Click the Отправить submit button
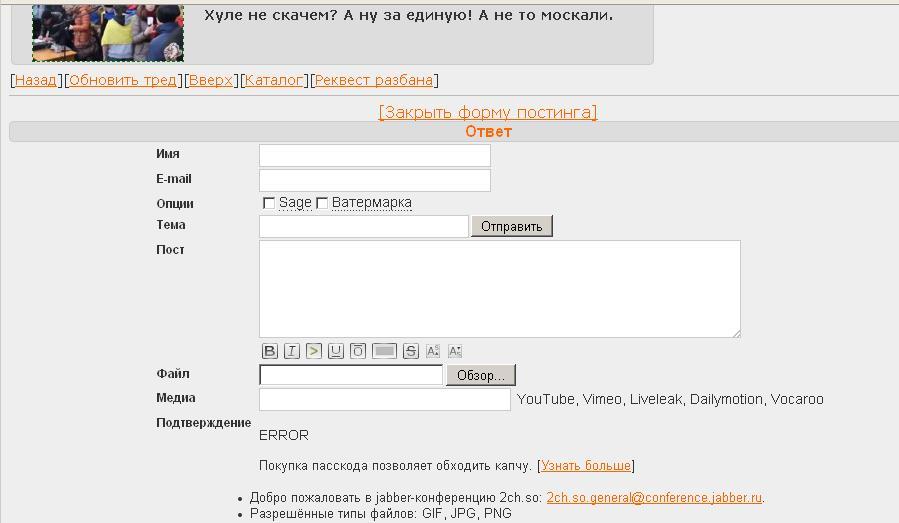Image resolution: width=899 pixels, height=523 pixels. pos(511,226)
